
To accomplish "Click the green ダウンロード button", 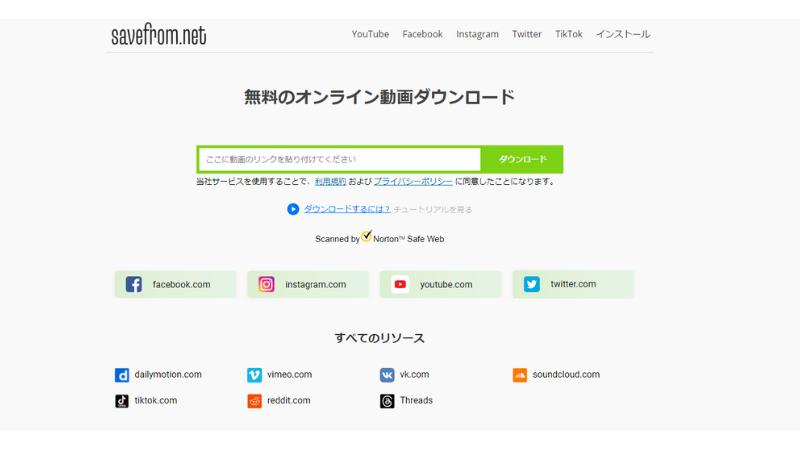I will (x=522, y=159).
